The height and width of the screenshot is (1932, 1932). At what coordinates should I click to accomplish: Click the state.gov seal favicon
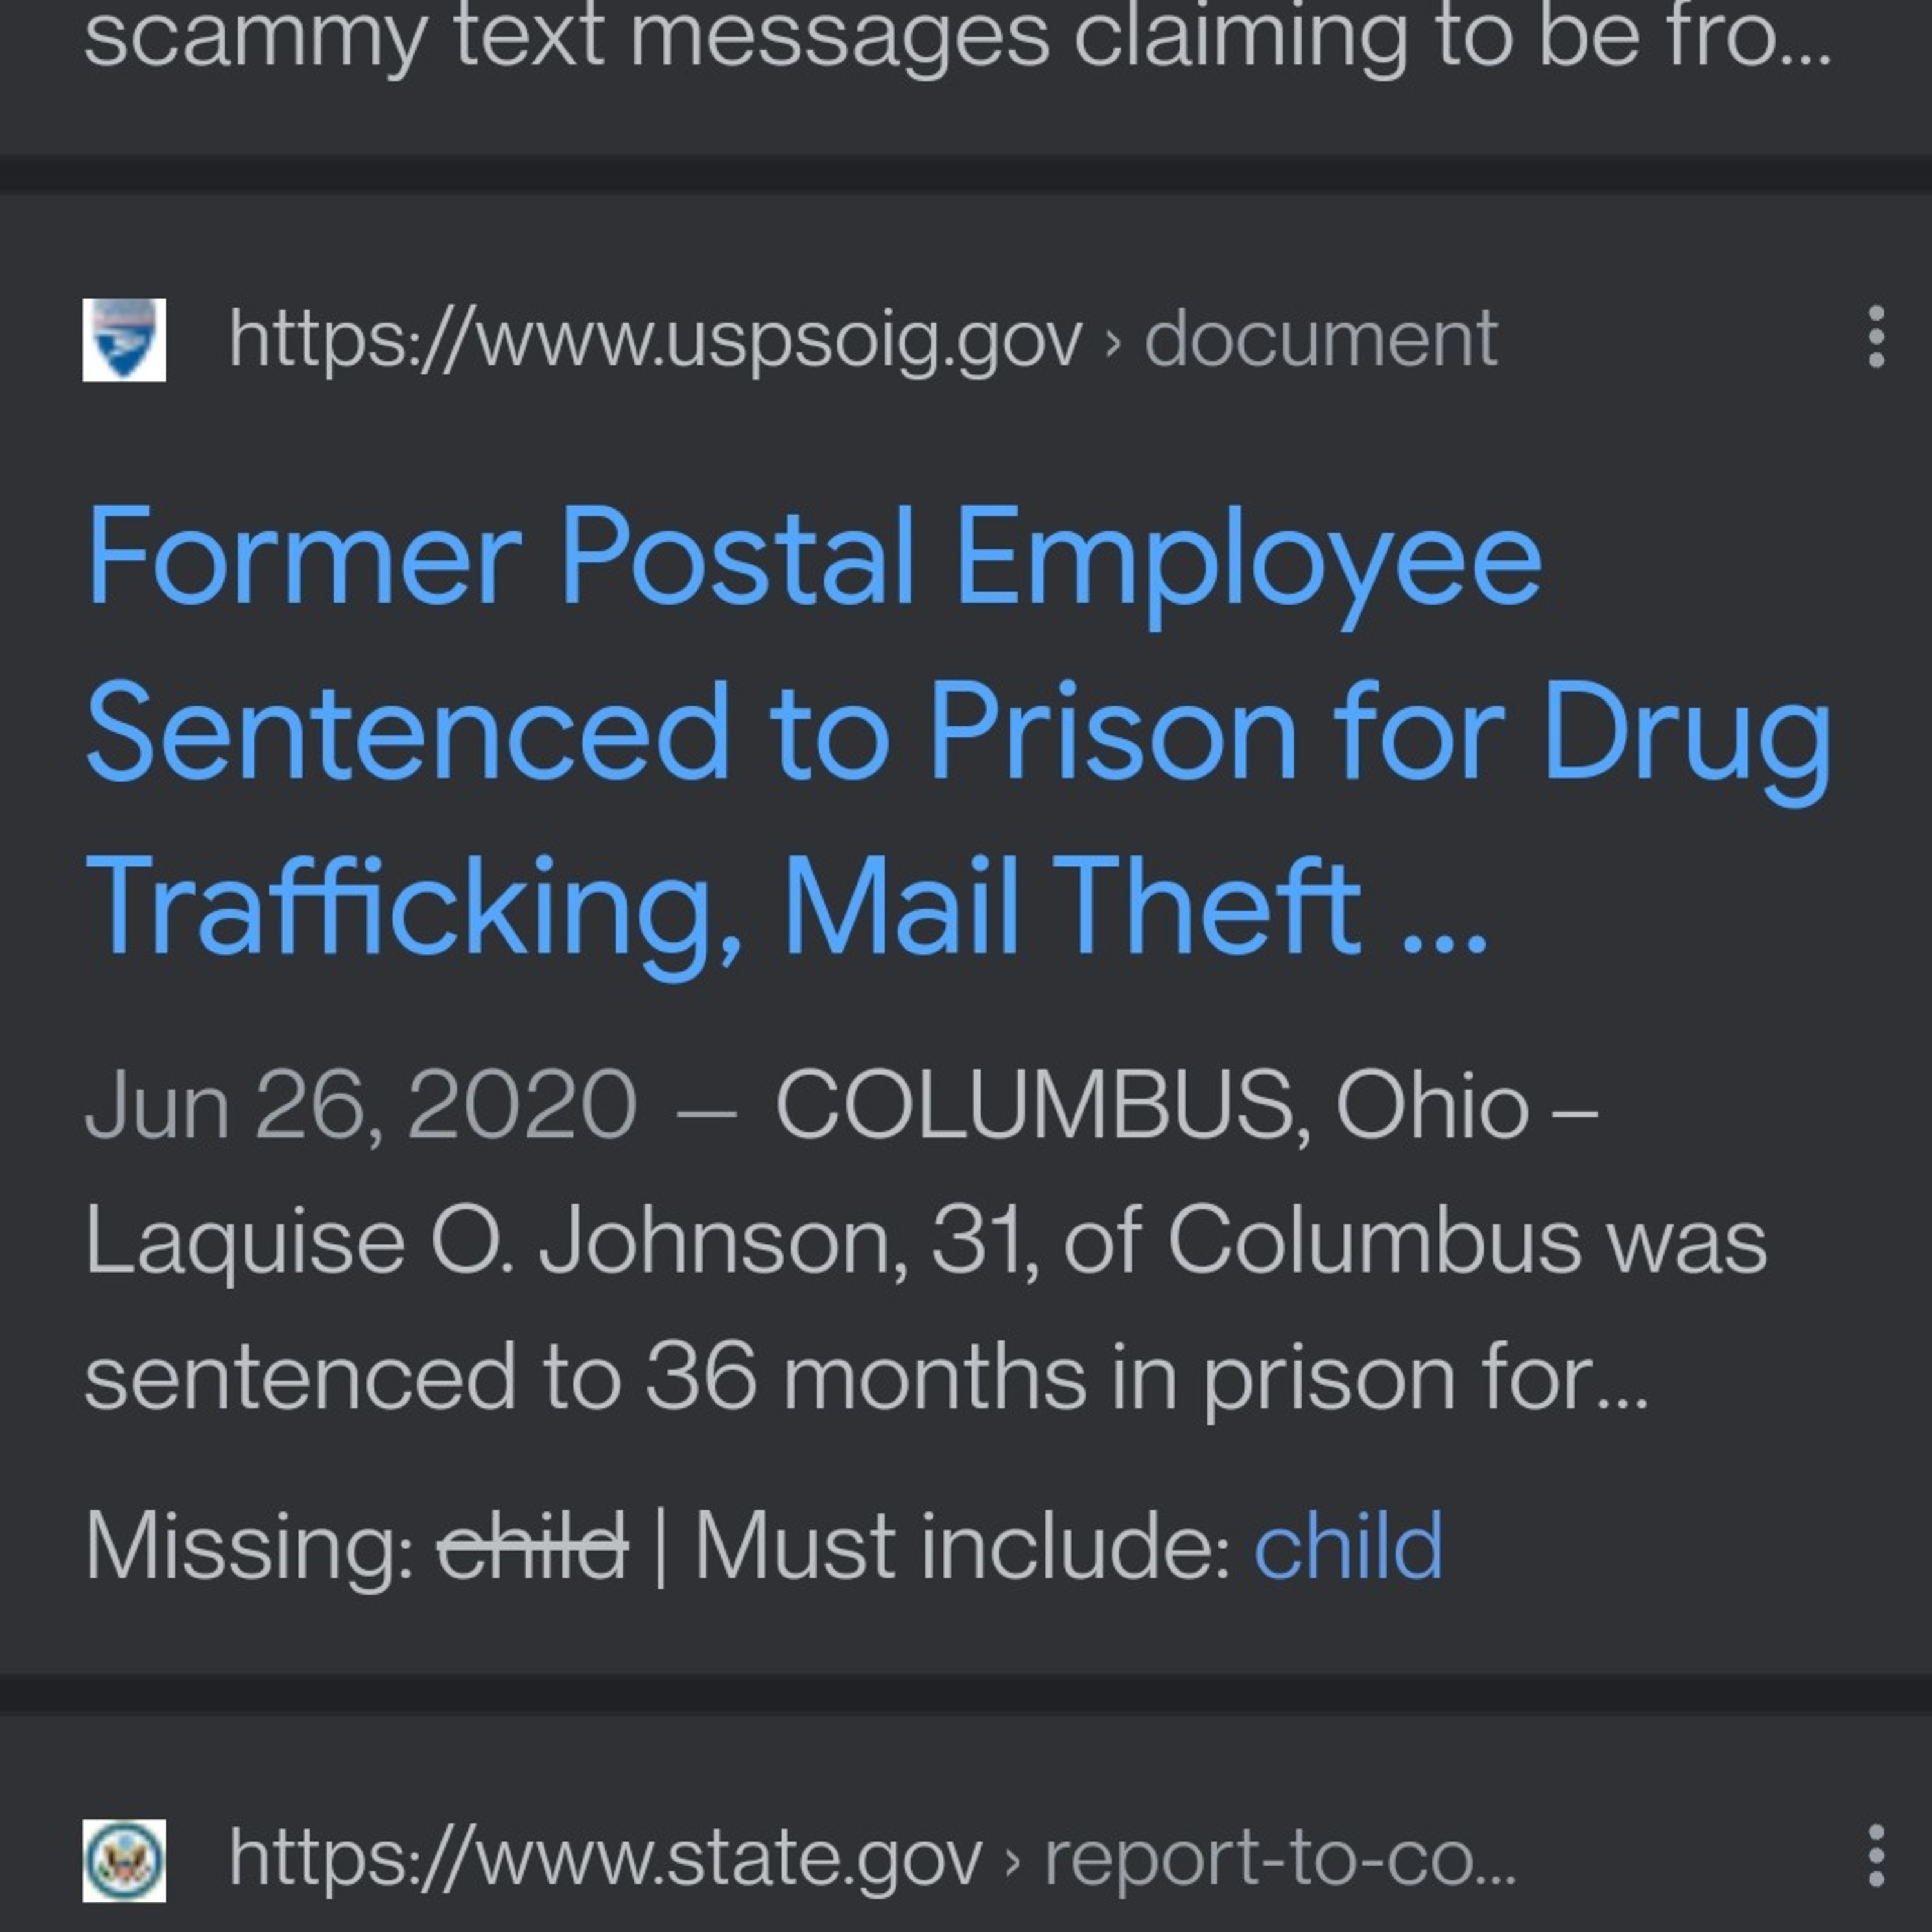[124, 1860]
